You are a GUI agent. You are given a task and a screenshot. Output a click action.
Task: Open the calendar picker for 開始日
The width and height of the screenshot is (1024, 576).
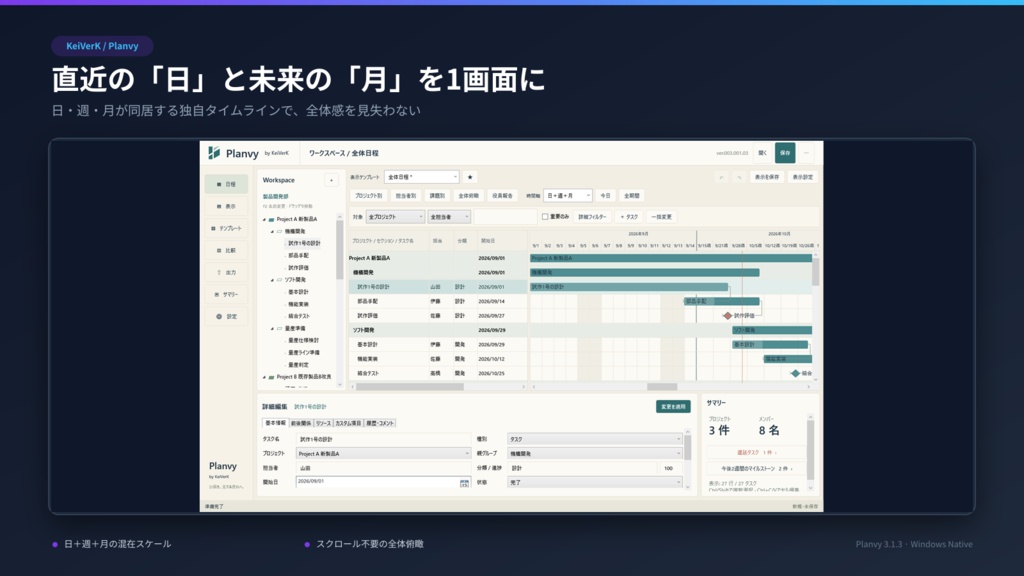click(464, 483)
